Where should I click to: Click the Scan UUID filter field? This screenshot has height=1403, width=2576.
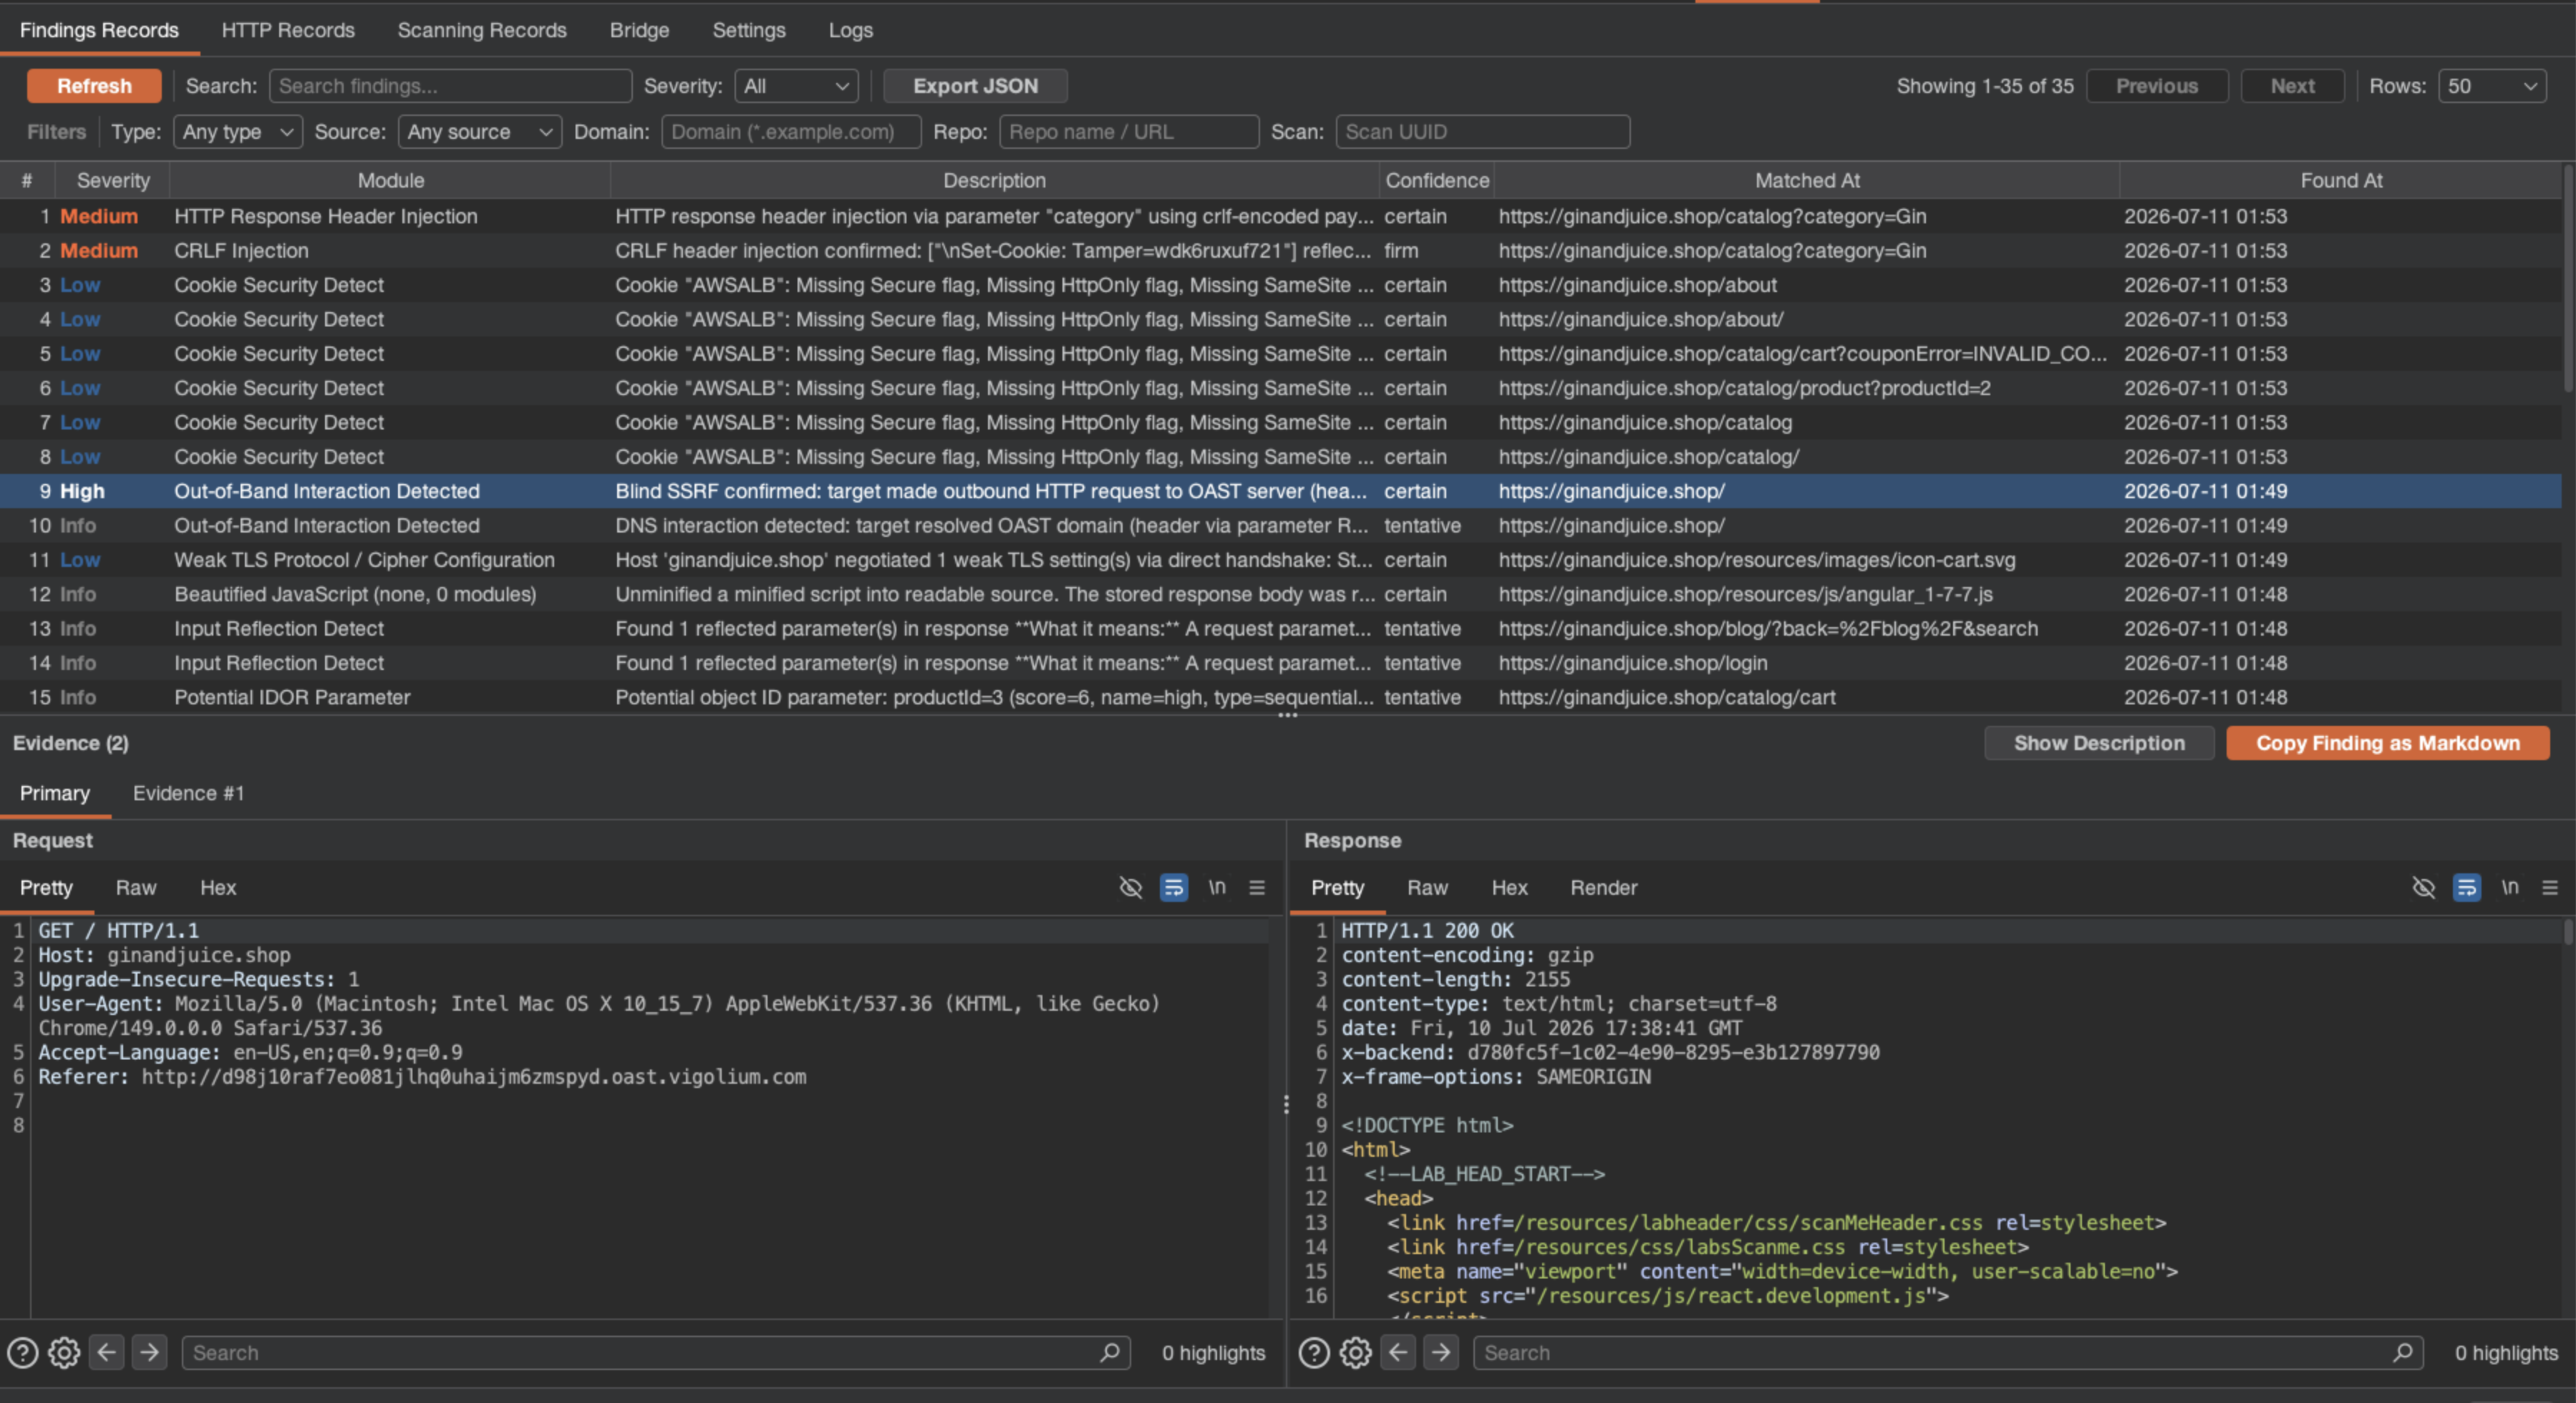(1483, 132)
